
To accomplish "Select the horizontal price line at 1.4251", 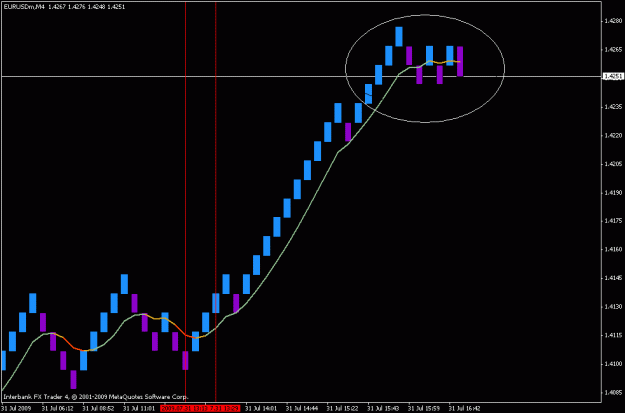I will tap(301, 76).
